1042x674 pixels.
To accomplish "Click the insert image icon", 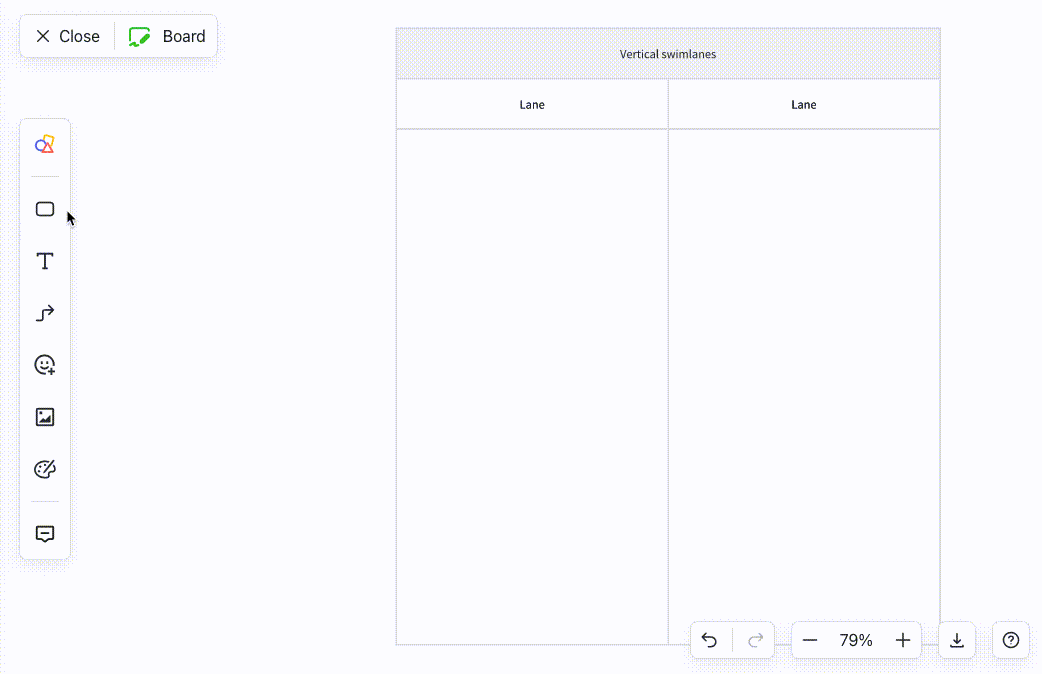I will 45,417.
